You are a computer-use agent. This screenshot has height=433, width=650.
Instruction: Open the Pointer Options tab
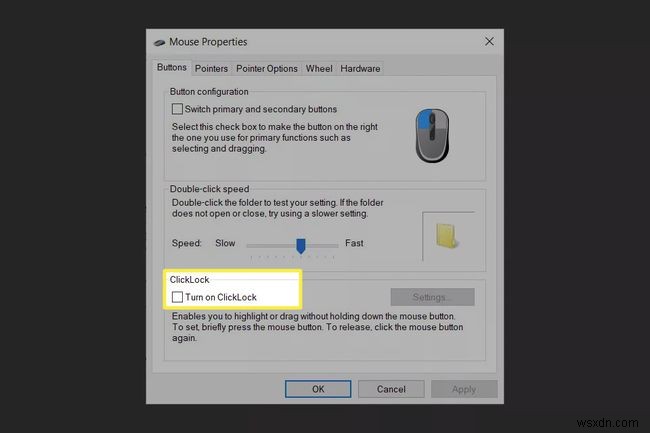coord(267,69)
